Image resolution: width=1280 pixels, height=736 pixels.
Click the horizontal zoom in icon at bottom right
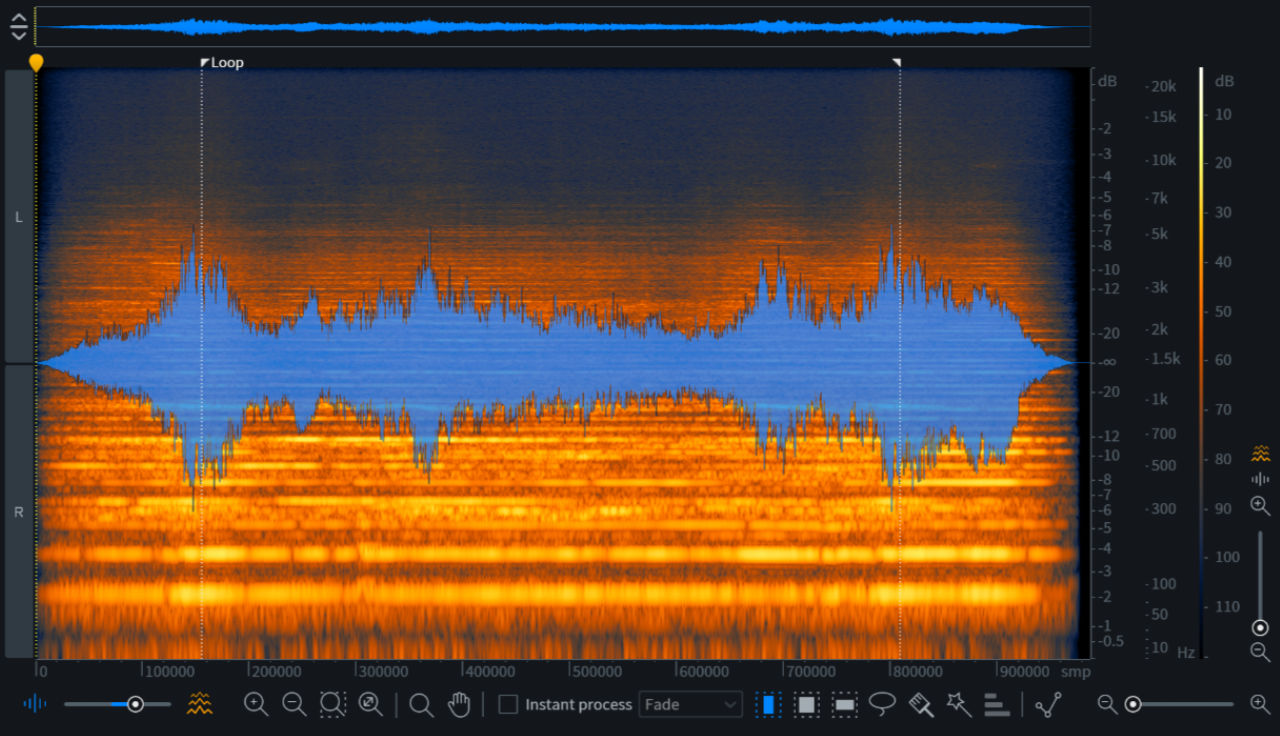point(1260,704)
